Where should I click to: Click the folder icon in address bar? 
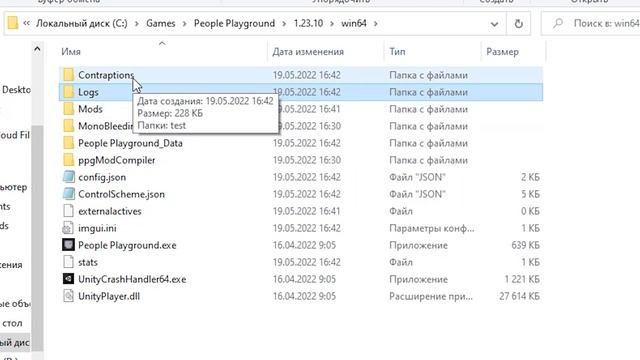point(13,23)
